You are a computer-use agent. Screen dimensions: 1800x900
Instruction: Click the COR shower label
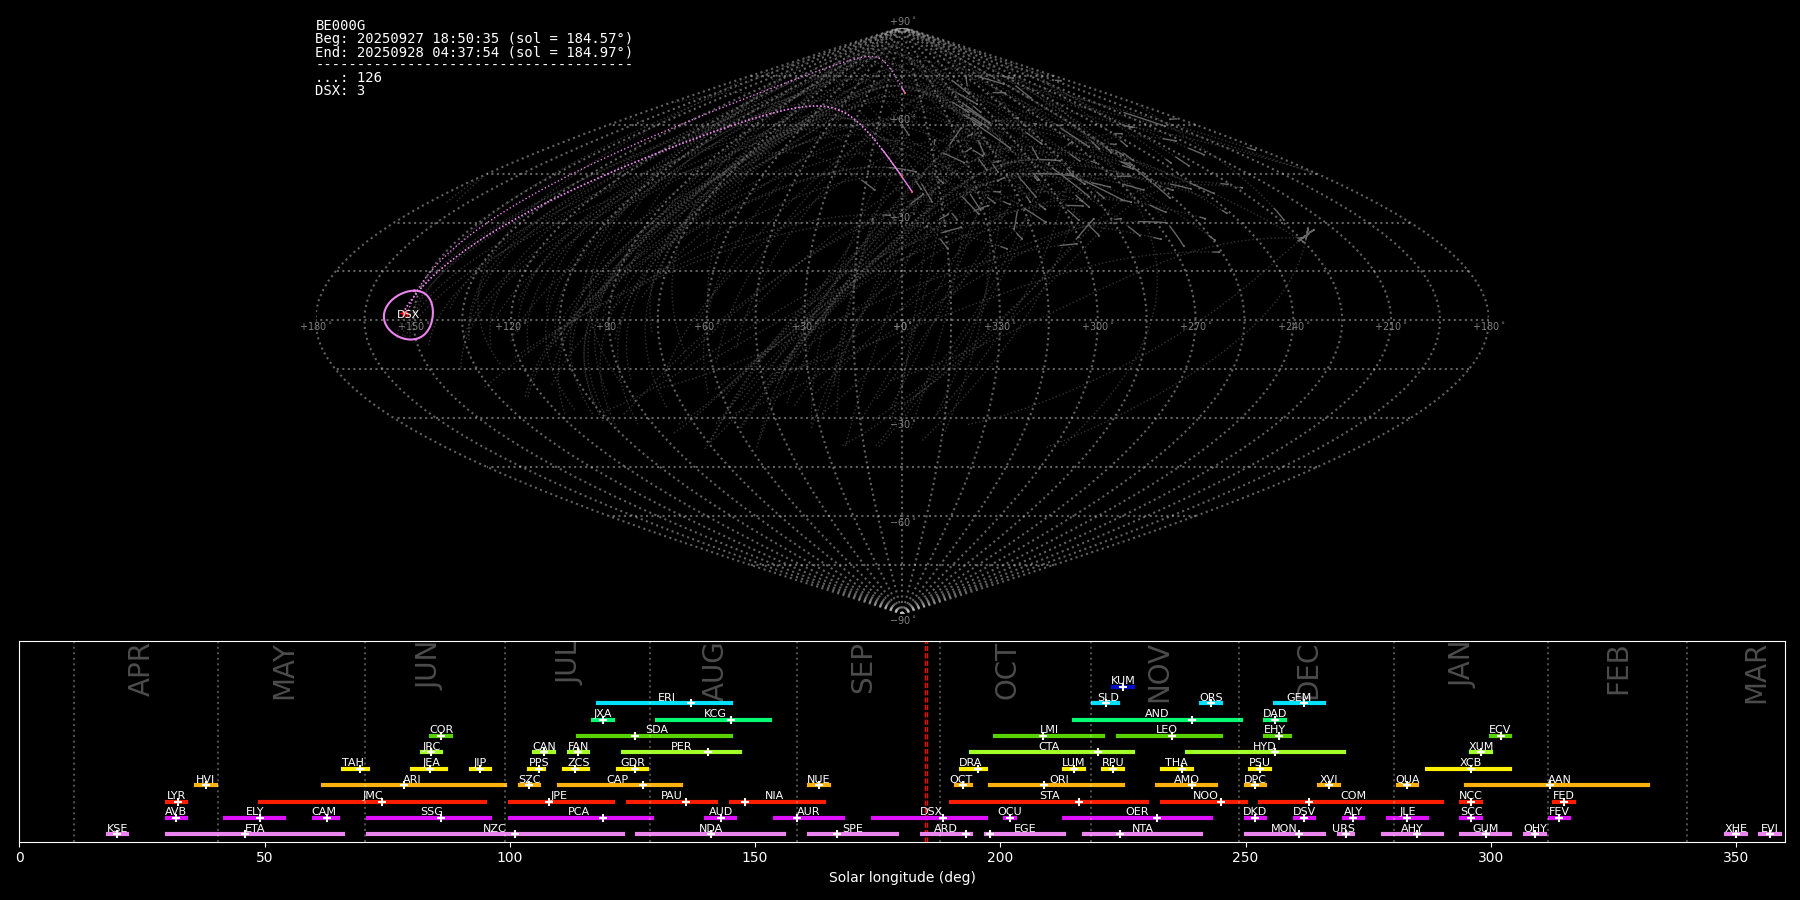(x=441, y=730)
